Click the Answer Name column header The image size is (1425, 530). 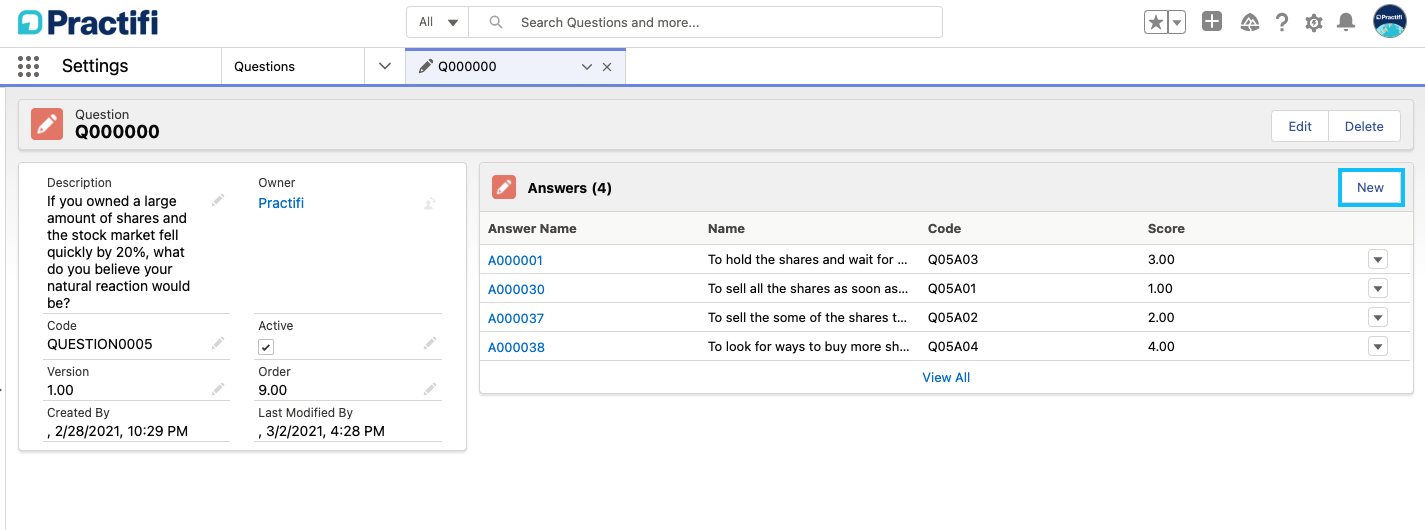click(532, 228)
